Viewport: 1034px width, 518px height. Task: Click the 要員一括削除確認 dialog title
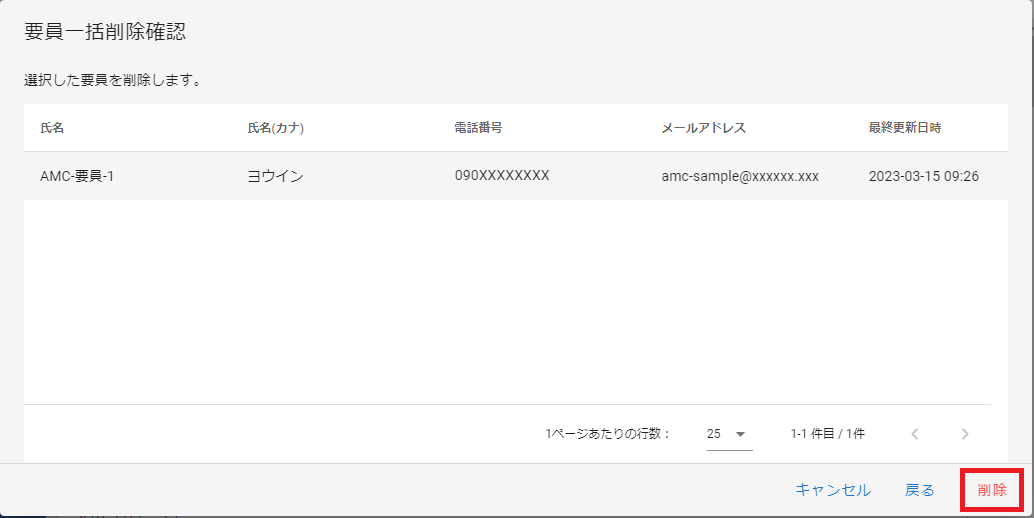pos(105,32)
